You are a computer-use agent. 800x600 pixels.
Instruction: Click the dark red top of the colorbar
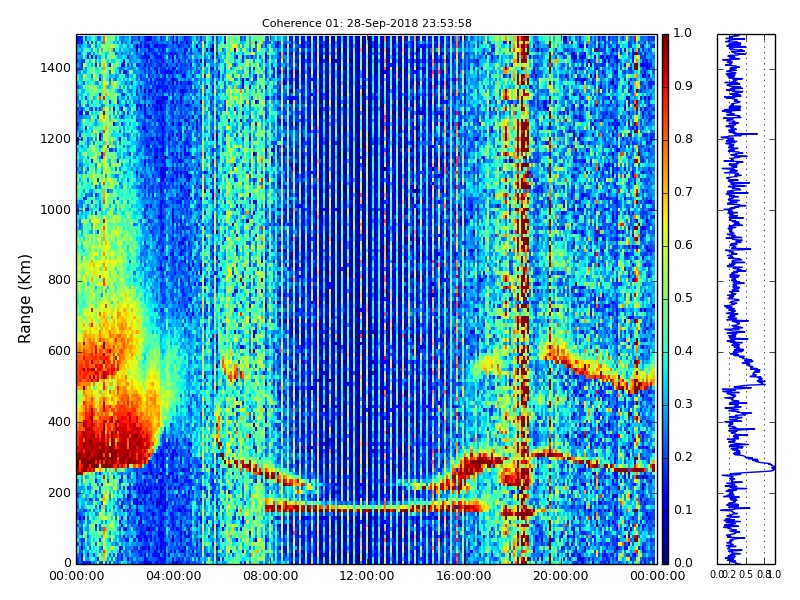[665, 43]
